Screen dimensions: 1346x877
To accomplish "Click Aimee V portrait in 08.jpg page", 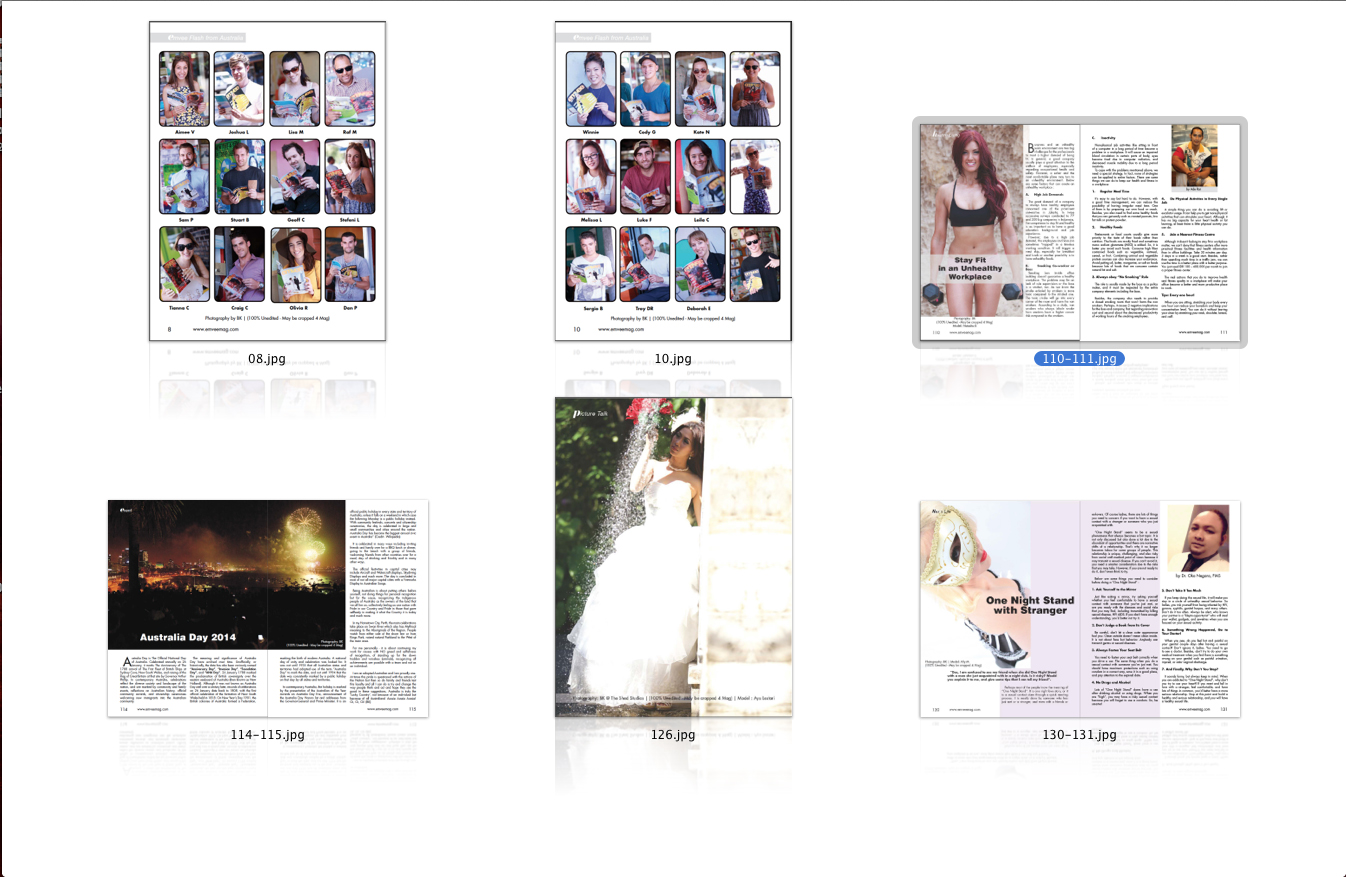I will pos(184,88).
